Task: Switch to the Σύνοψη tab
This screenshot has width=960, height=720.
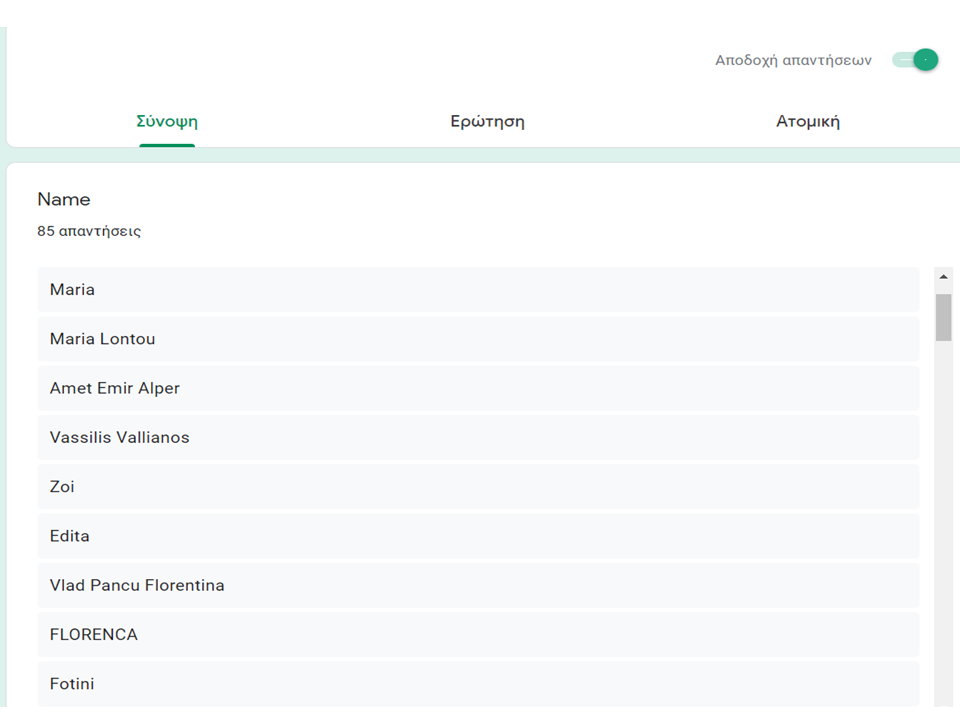Action: pyautogui.click(x=167, y=122)
